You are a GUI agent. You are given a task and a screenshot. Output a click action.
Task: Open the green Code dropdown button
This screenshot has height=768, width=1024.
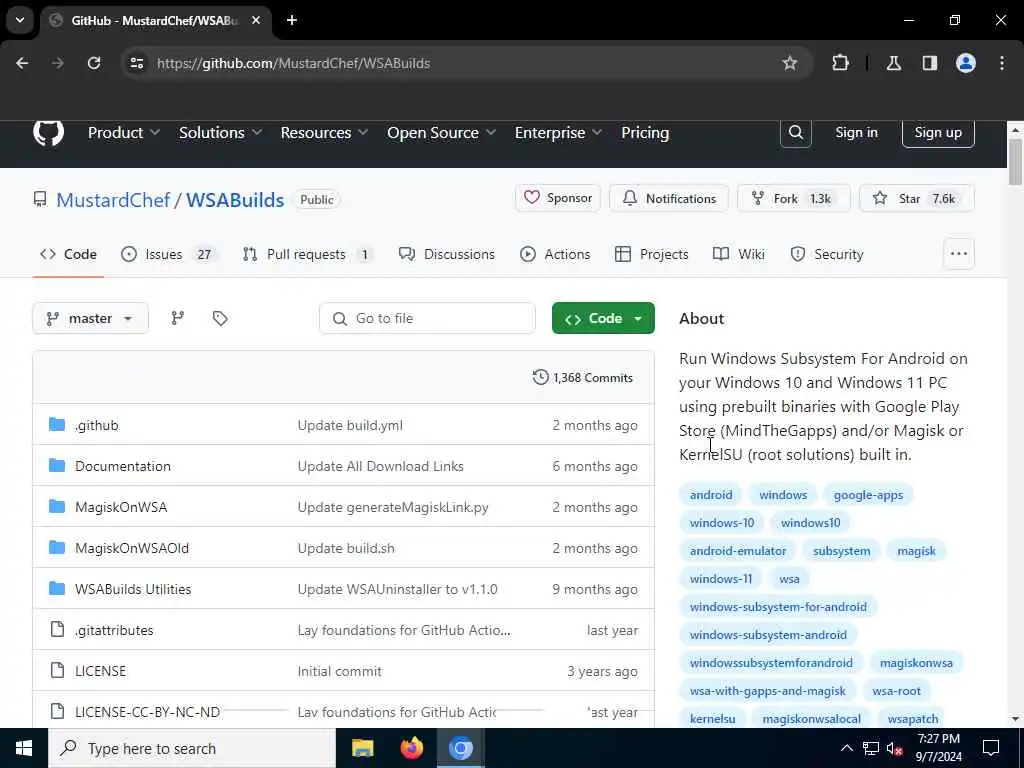click(x=603, y=318)
